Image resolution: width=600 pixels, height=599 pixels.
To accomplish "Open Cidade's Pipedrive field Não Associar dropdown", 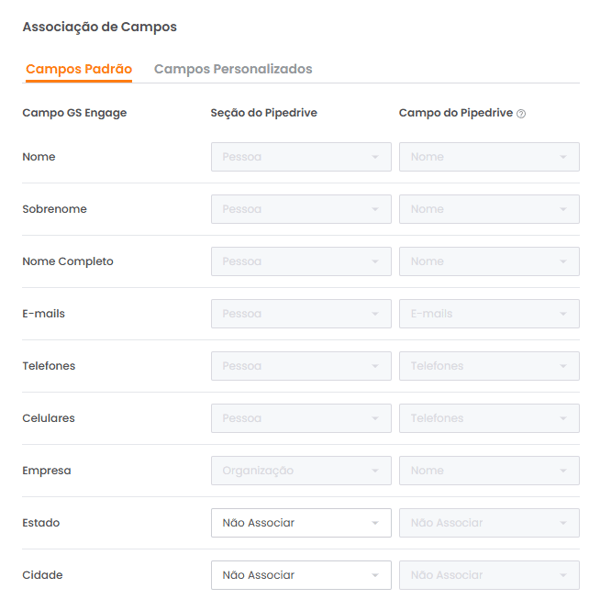I will (489, 575).
